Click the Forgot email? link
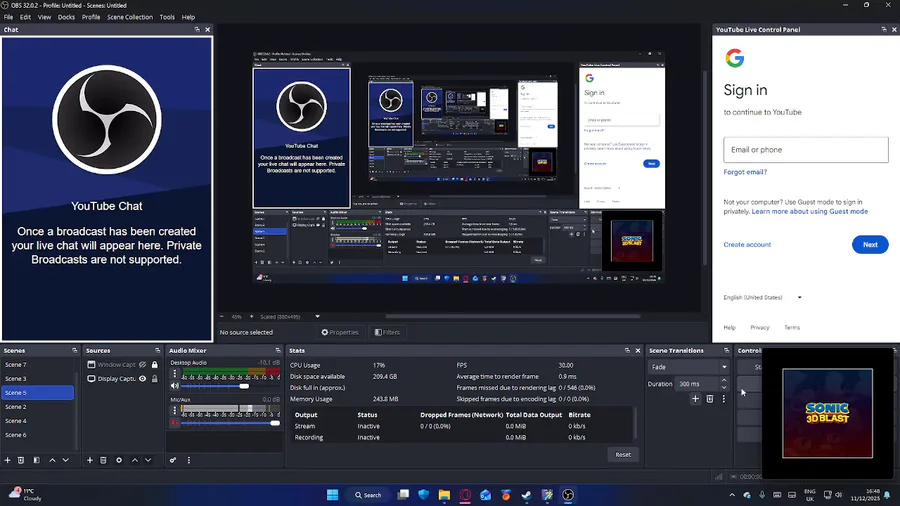 (745, 172)
